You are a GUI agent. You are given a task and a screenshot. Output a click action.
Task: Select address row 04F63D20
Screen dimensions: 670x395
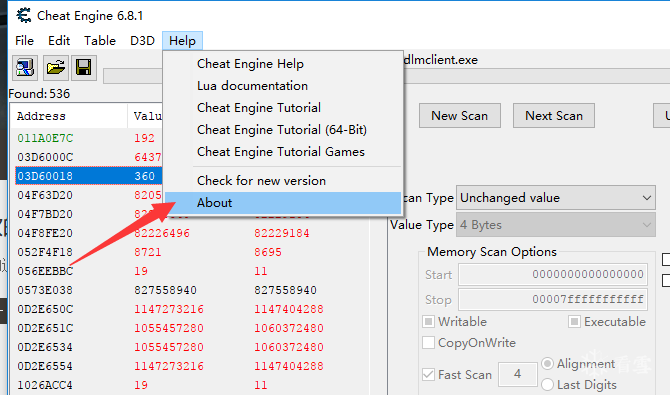[x=45, y=195]
